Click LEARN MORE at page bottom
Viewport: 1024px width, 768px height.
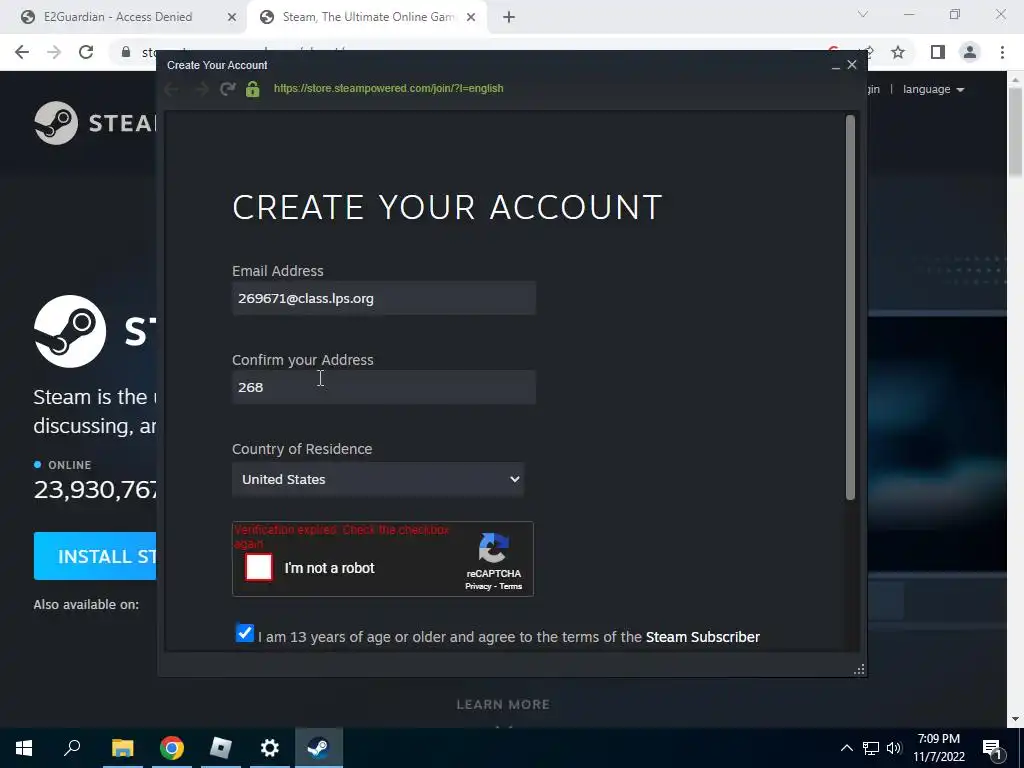(x=503, y=705)
